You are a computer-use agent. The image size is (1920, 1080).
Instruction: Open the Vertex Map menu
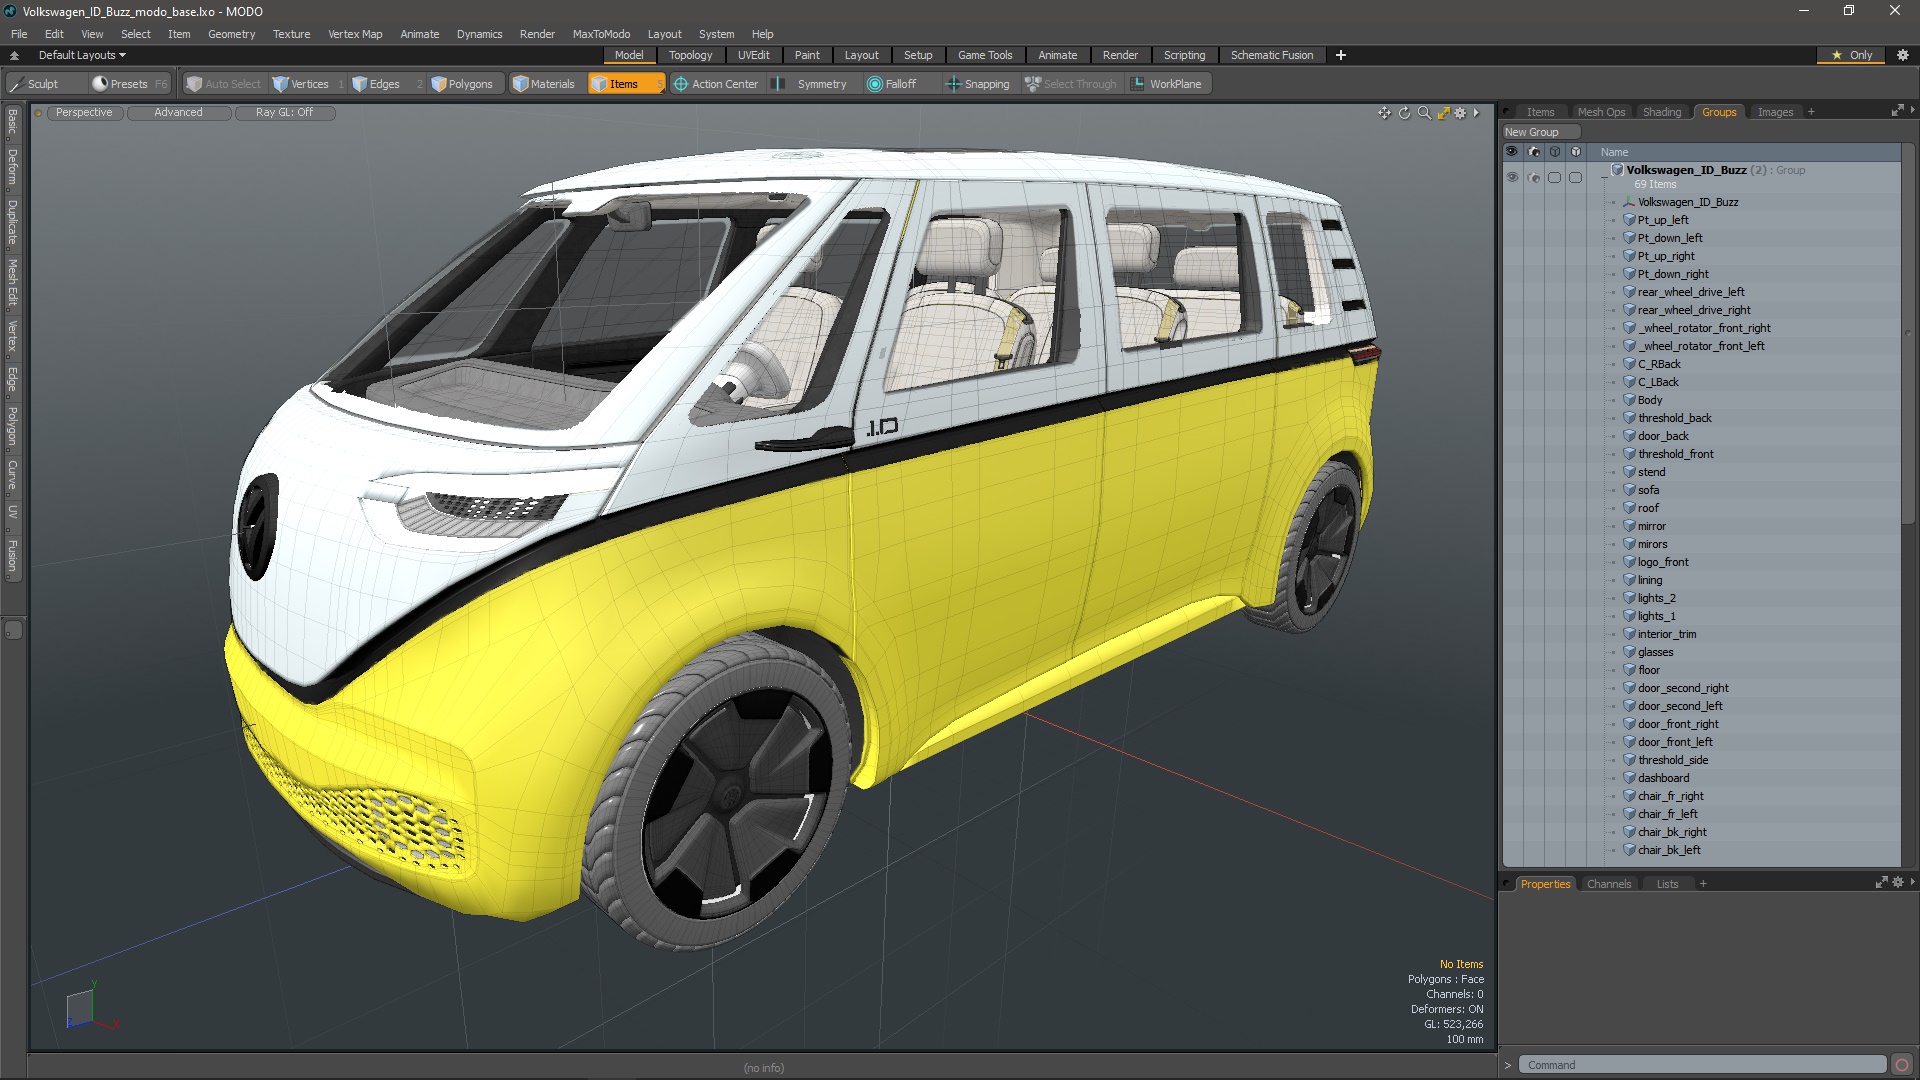[355, 34]
